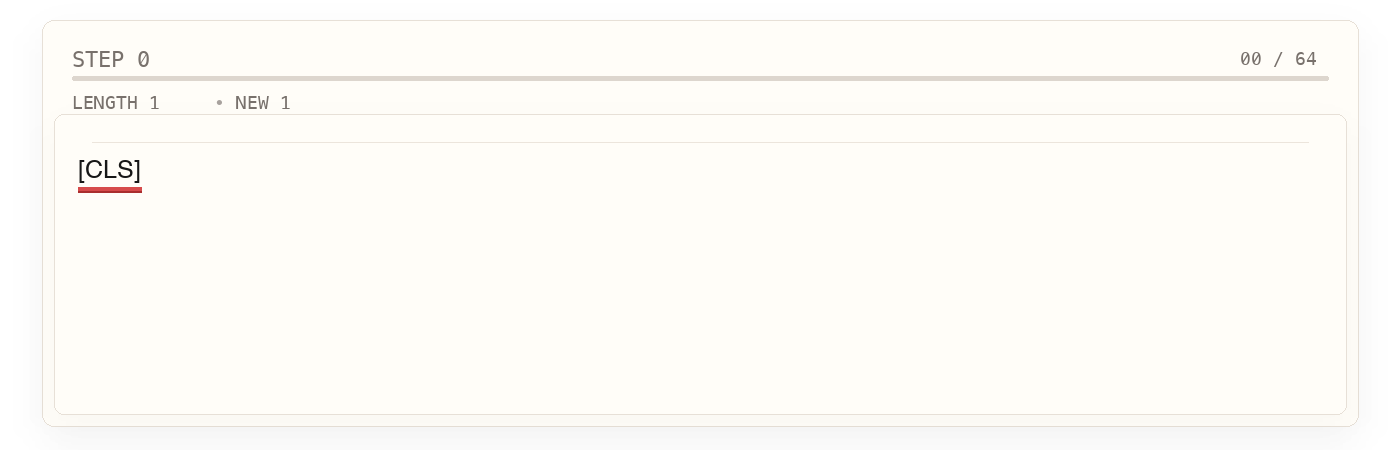Click the value 1 next to NEW

285,103
